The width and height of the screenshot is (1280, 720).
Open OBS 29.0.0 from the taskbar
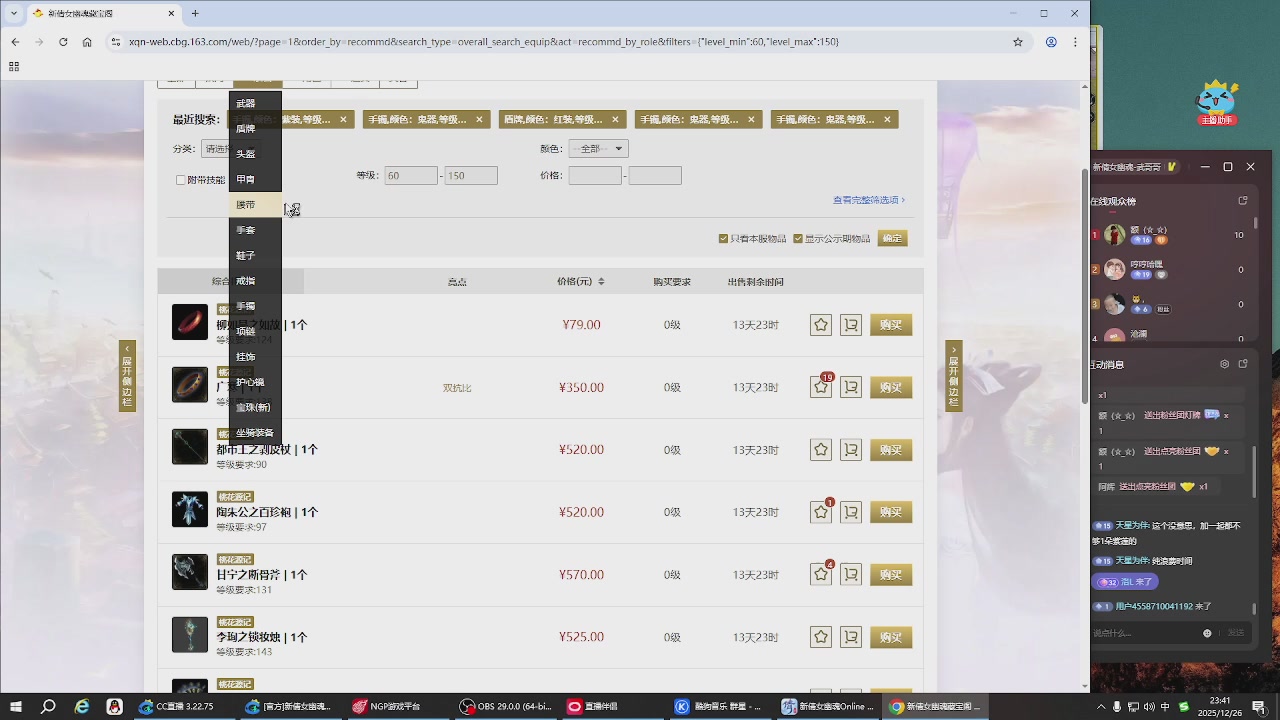coord(505,707)
